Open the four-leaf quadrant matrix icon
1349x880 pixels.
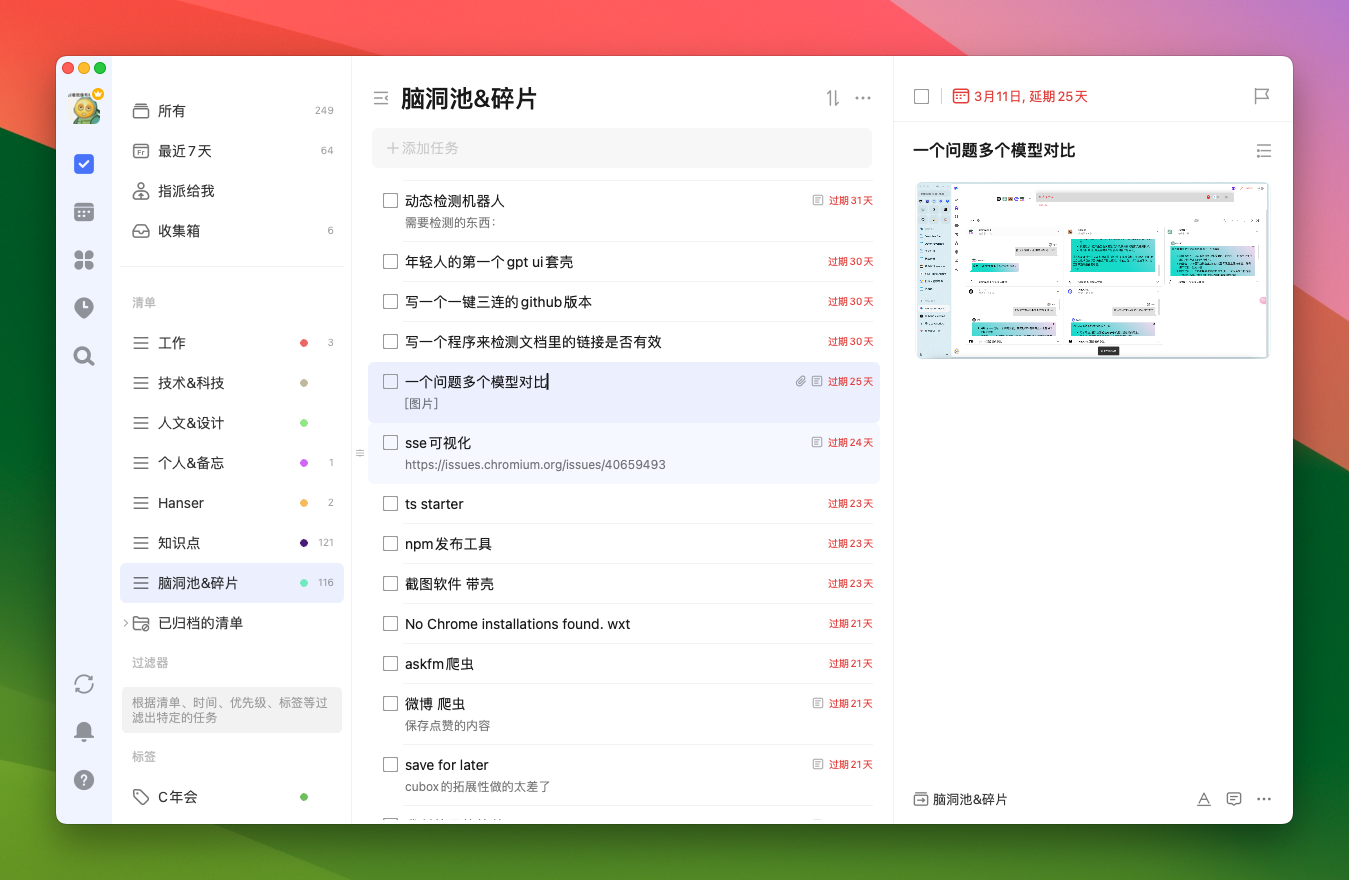pyautogui.click(x=84, y=260)
